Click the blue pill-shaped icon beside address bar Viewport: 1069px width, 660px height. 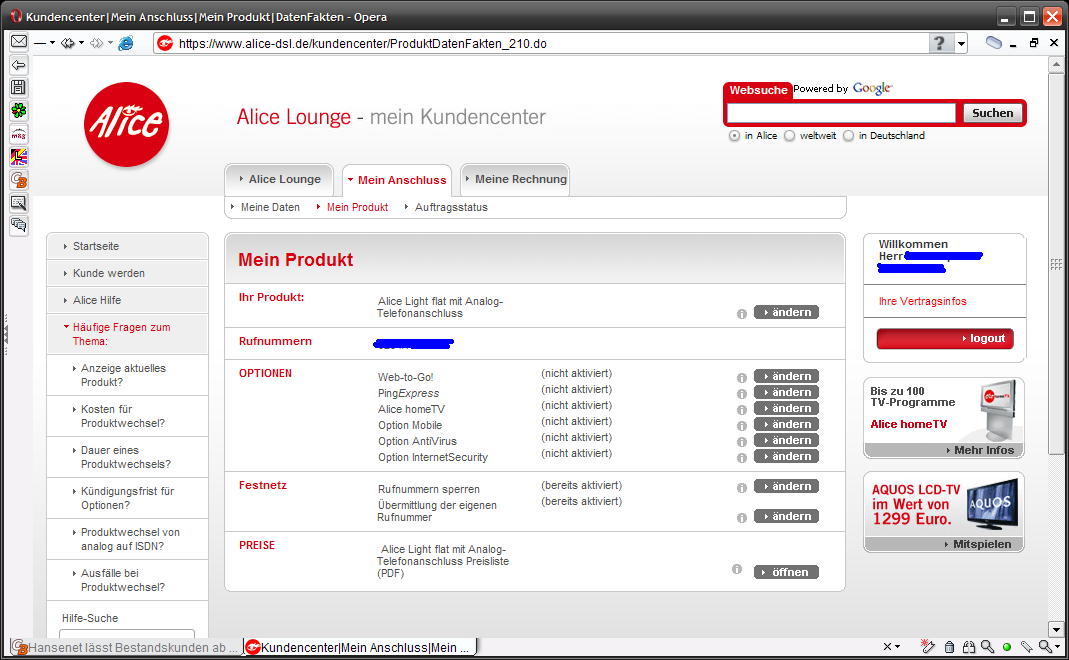click(994, 43)
